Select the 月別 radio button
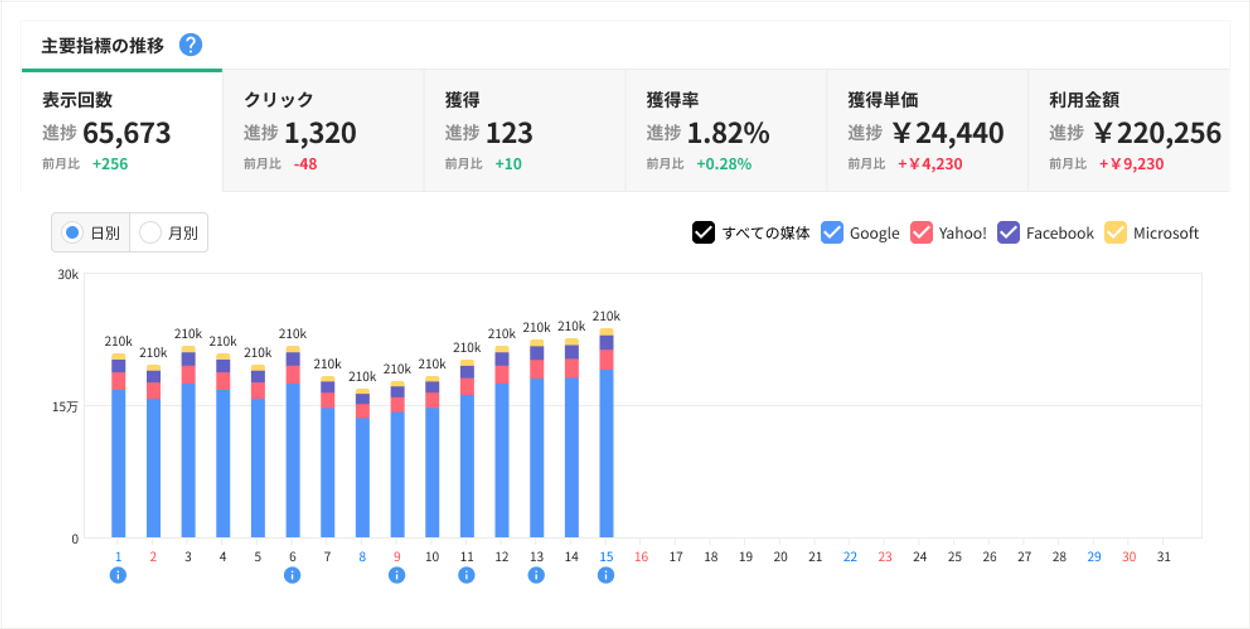The height and width of the screenshot is (629, 1250). (150, 233)
